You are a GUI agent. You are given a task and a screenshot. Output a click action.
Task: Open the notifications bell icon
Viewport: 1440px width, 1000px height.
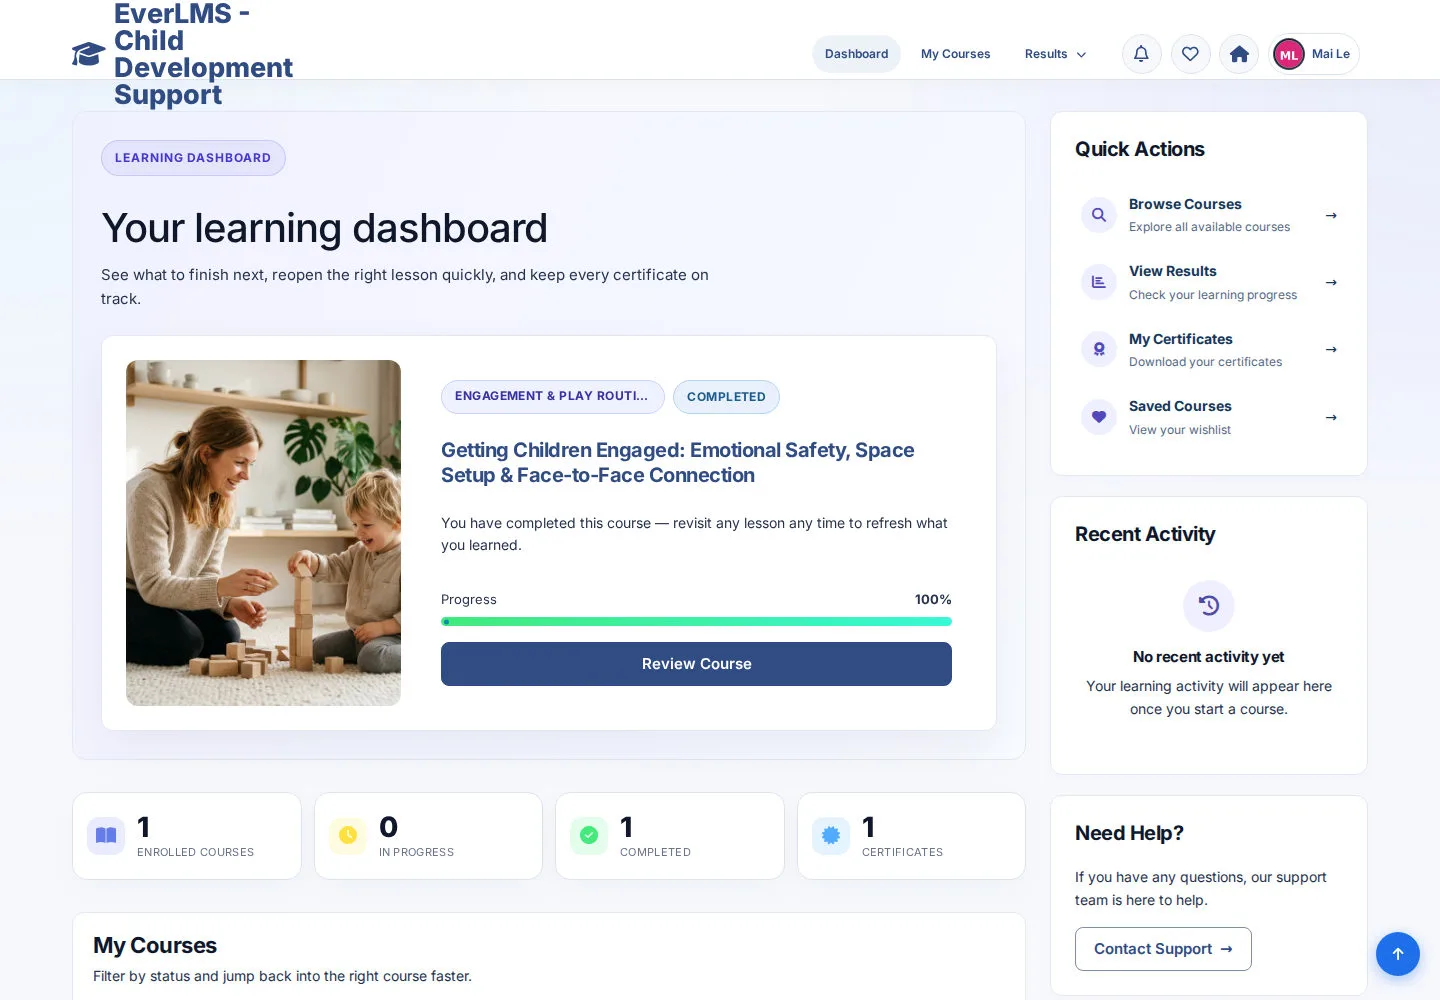(x=1141, y=54)
